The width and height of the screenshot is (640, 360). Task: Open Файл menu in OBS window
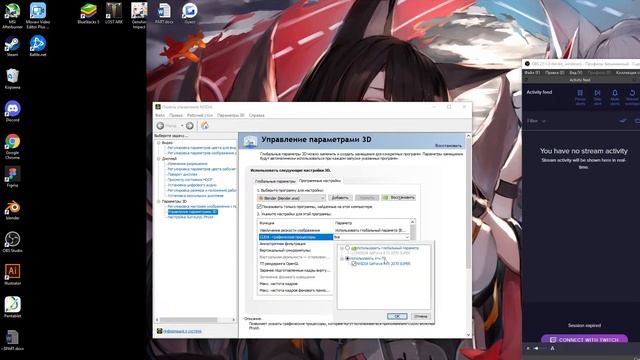coord(532,73)
